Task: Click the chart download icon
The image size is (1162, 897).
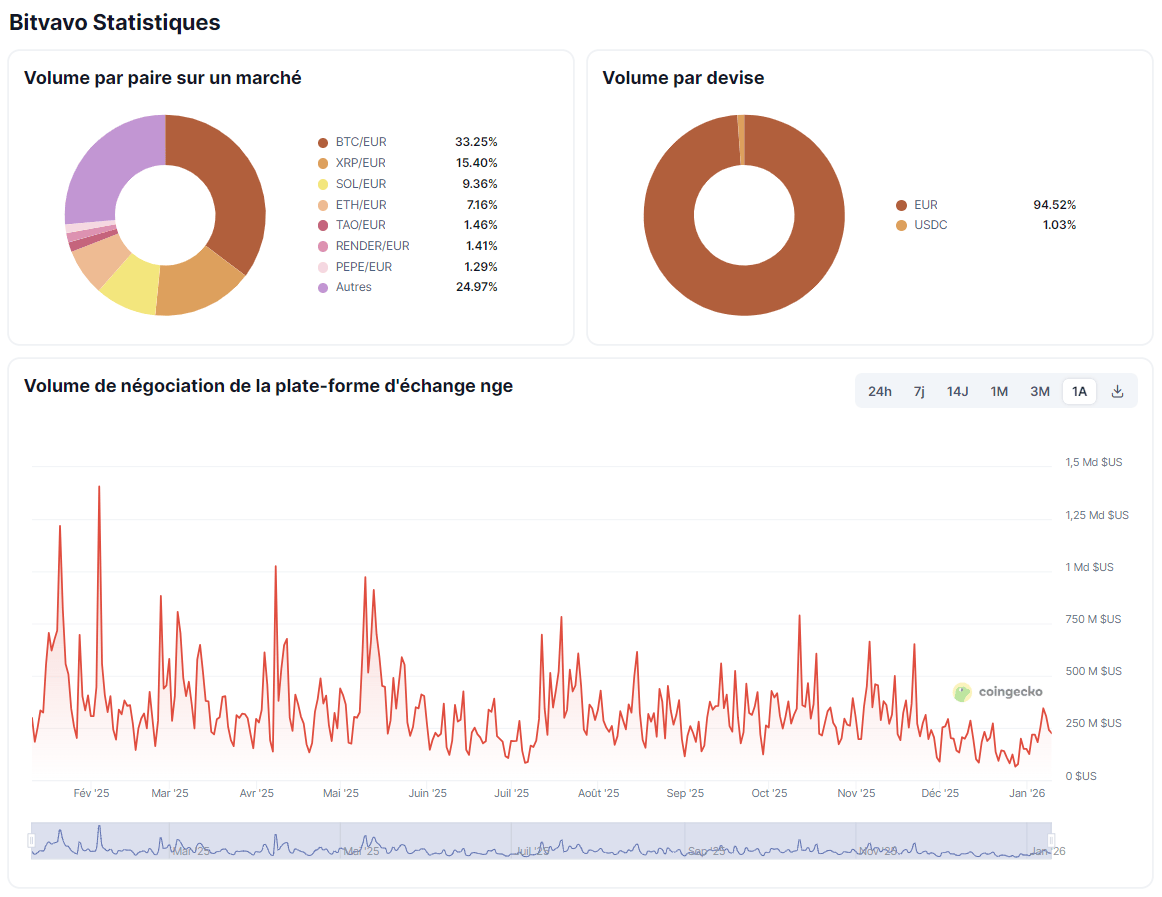Action: click(1117, 391)
